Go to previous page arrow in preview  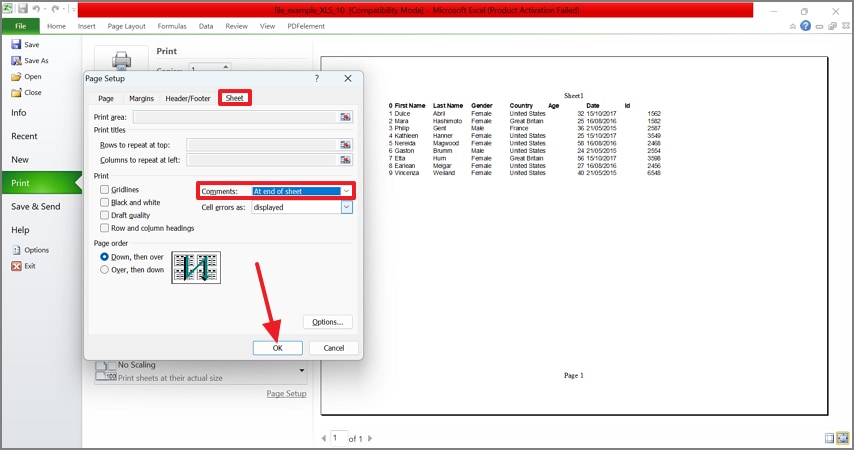coord(324,438)
